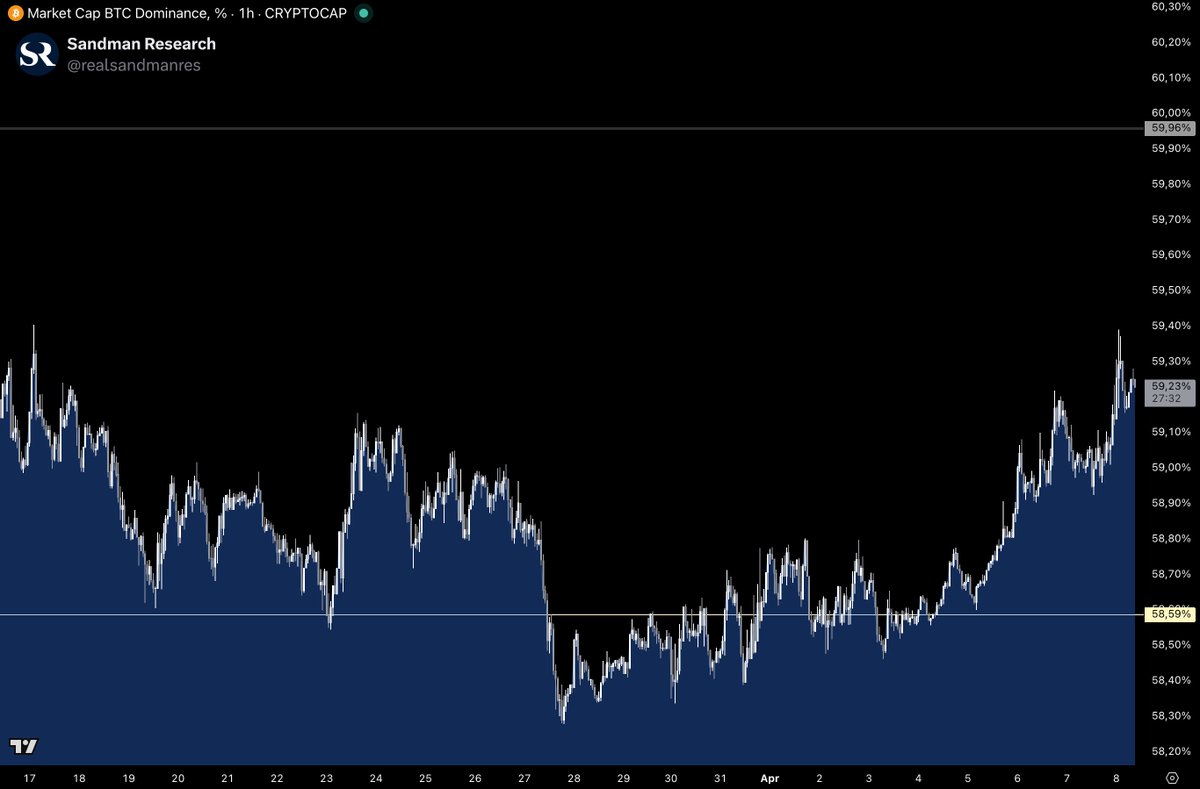1200x789 pixels.
Task: Click price axis label 59,60%
Action: 1171,255
